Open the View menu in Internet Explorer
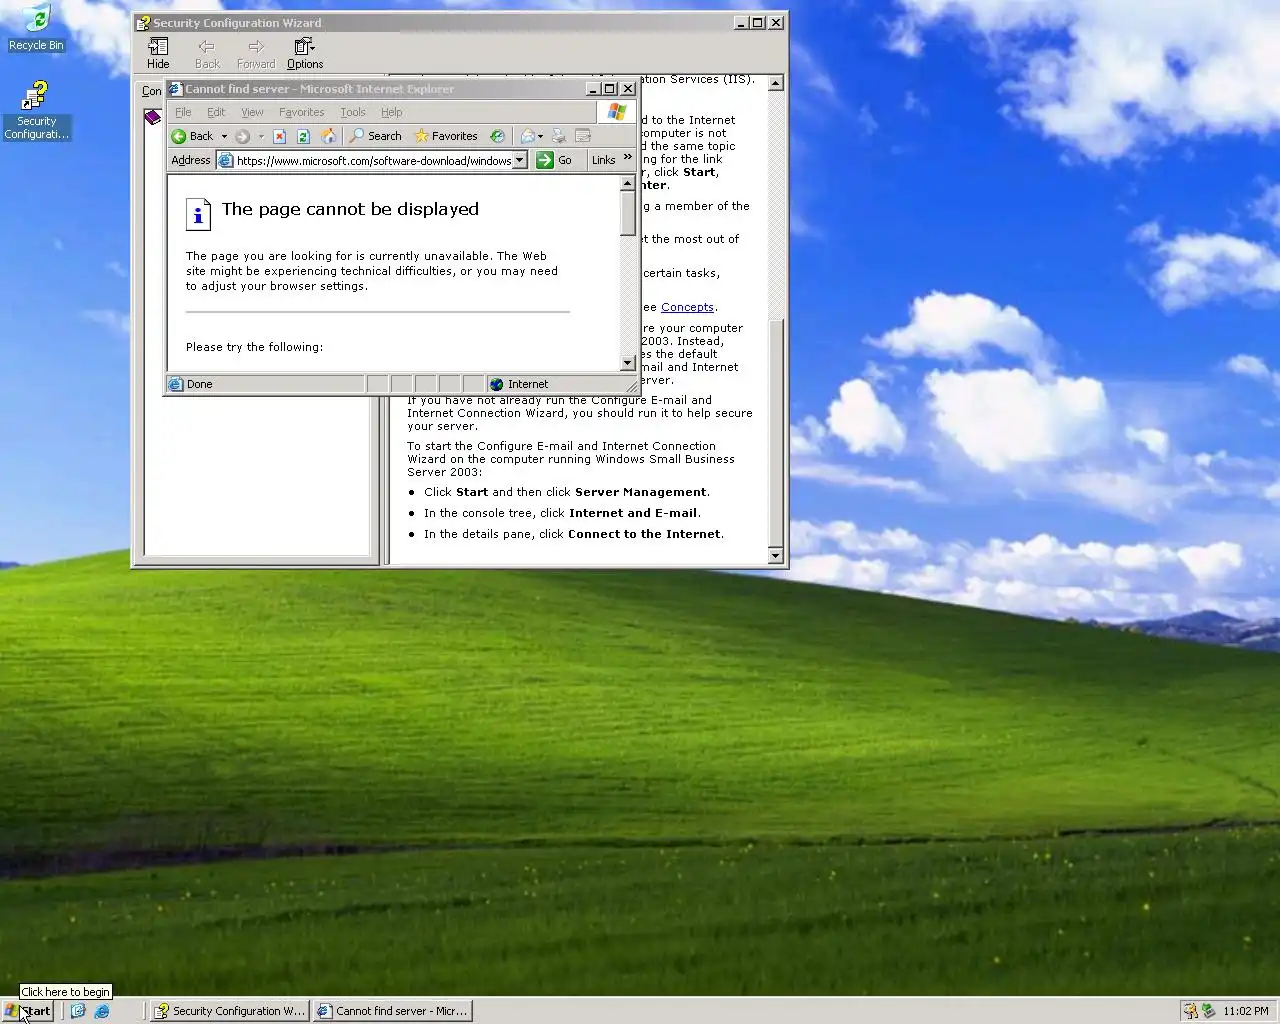Screen dimensions: 1280x1024 pyautogui.click(x=252, y=112)
